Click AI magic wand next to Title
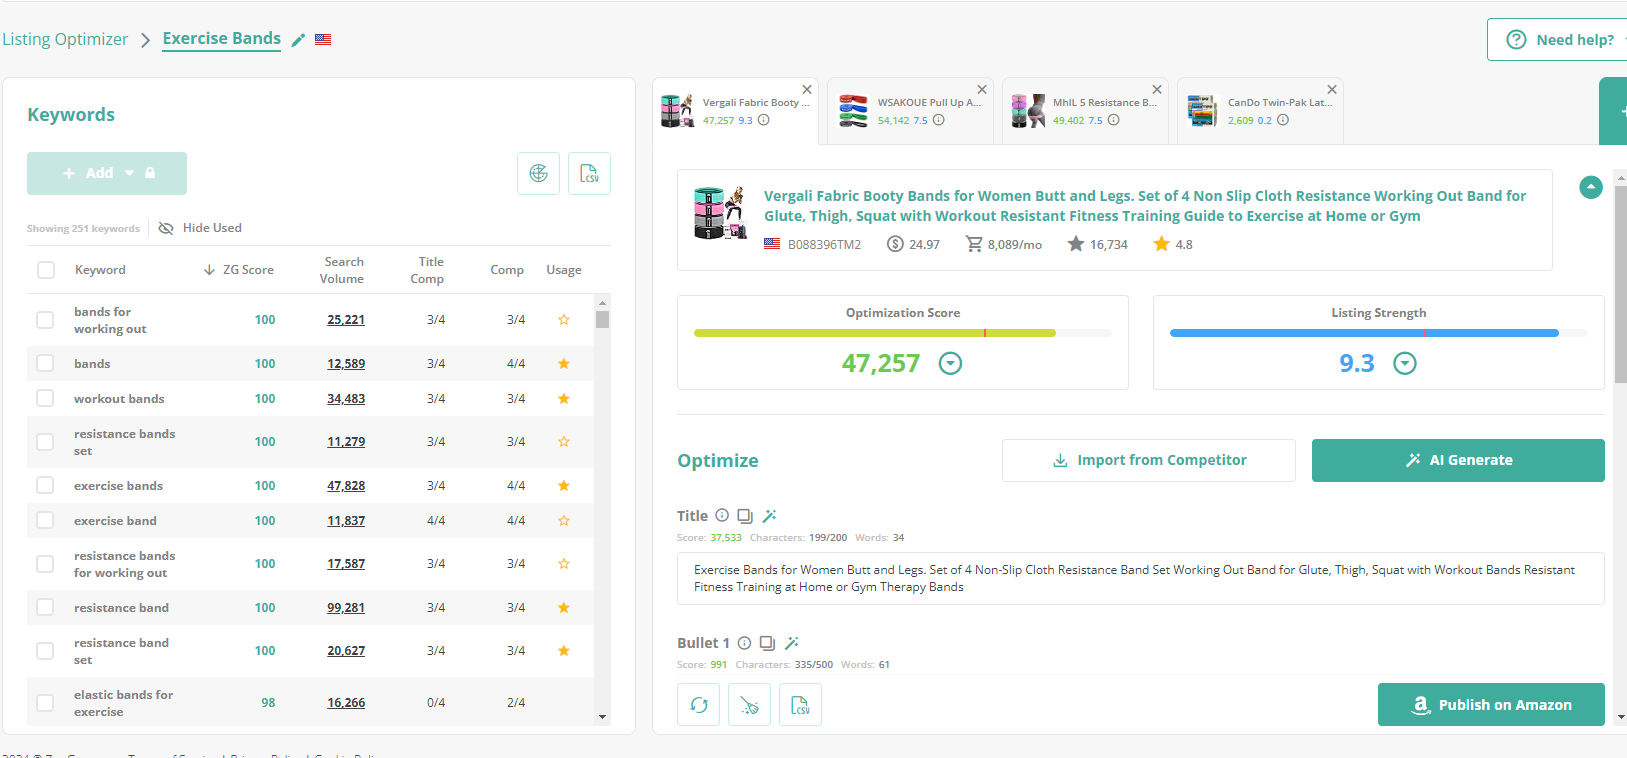Image resolution: width=1627 pixels, height=758 pixels. [769, 516]
